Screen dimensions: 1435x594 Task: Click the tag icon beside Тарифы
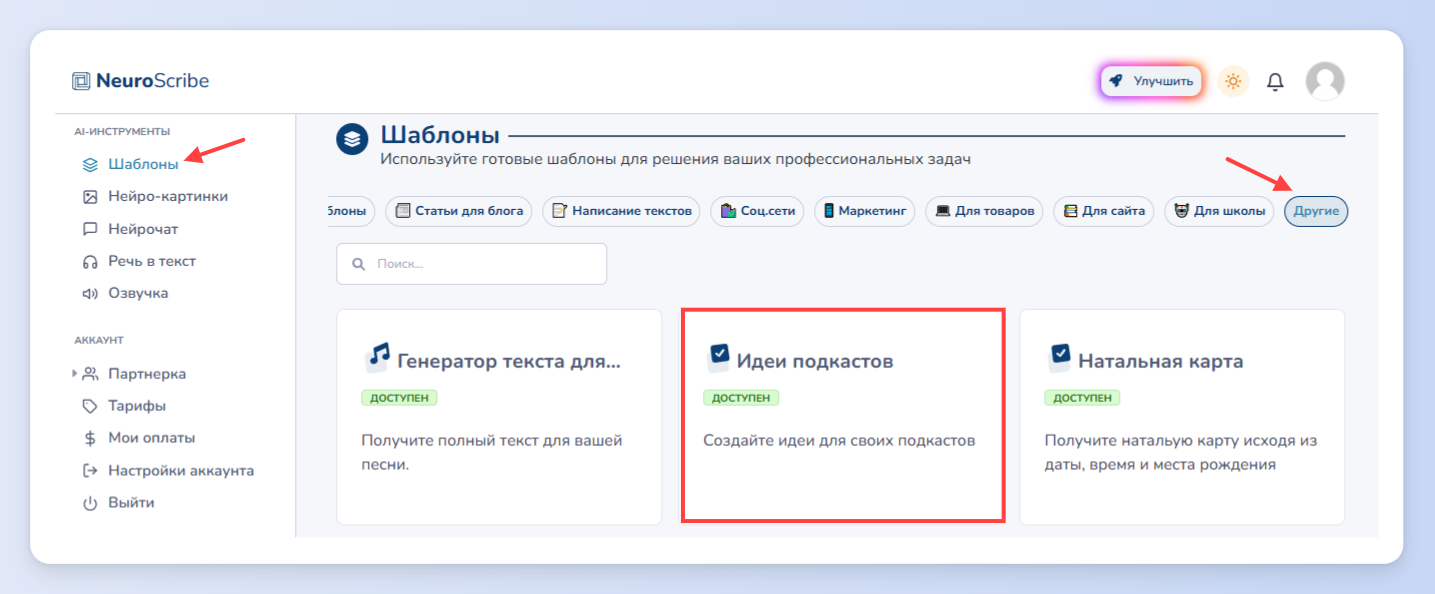coord(90,406)
